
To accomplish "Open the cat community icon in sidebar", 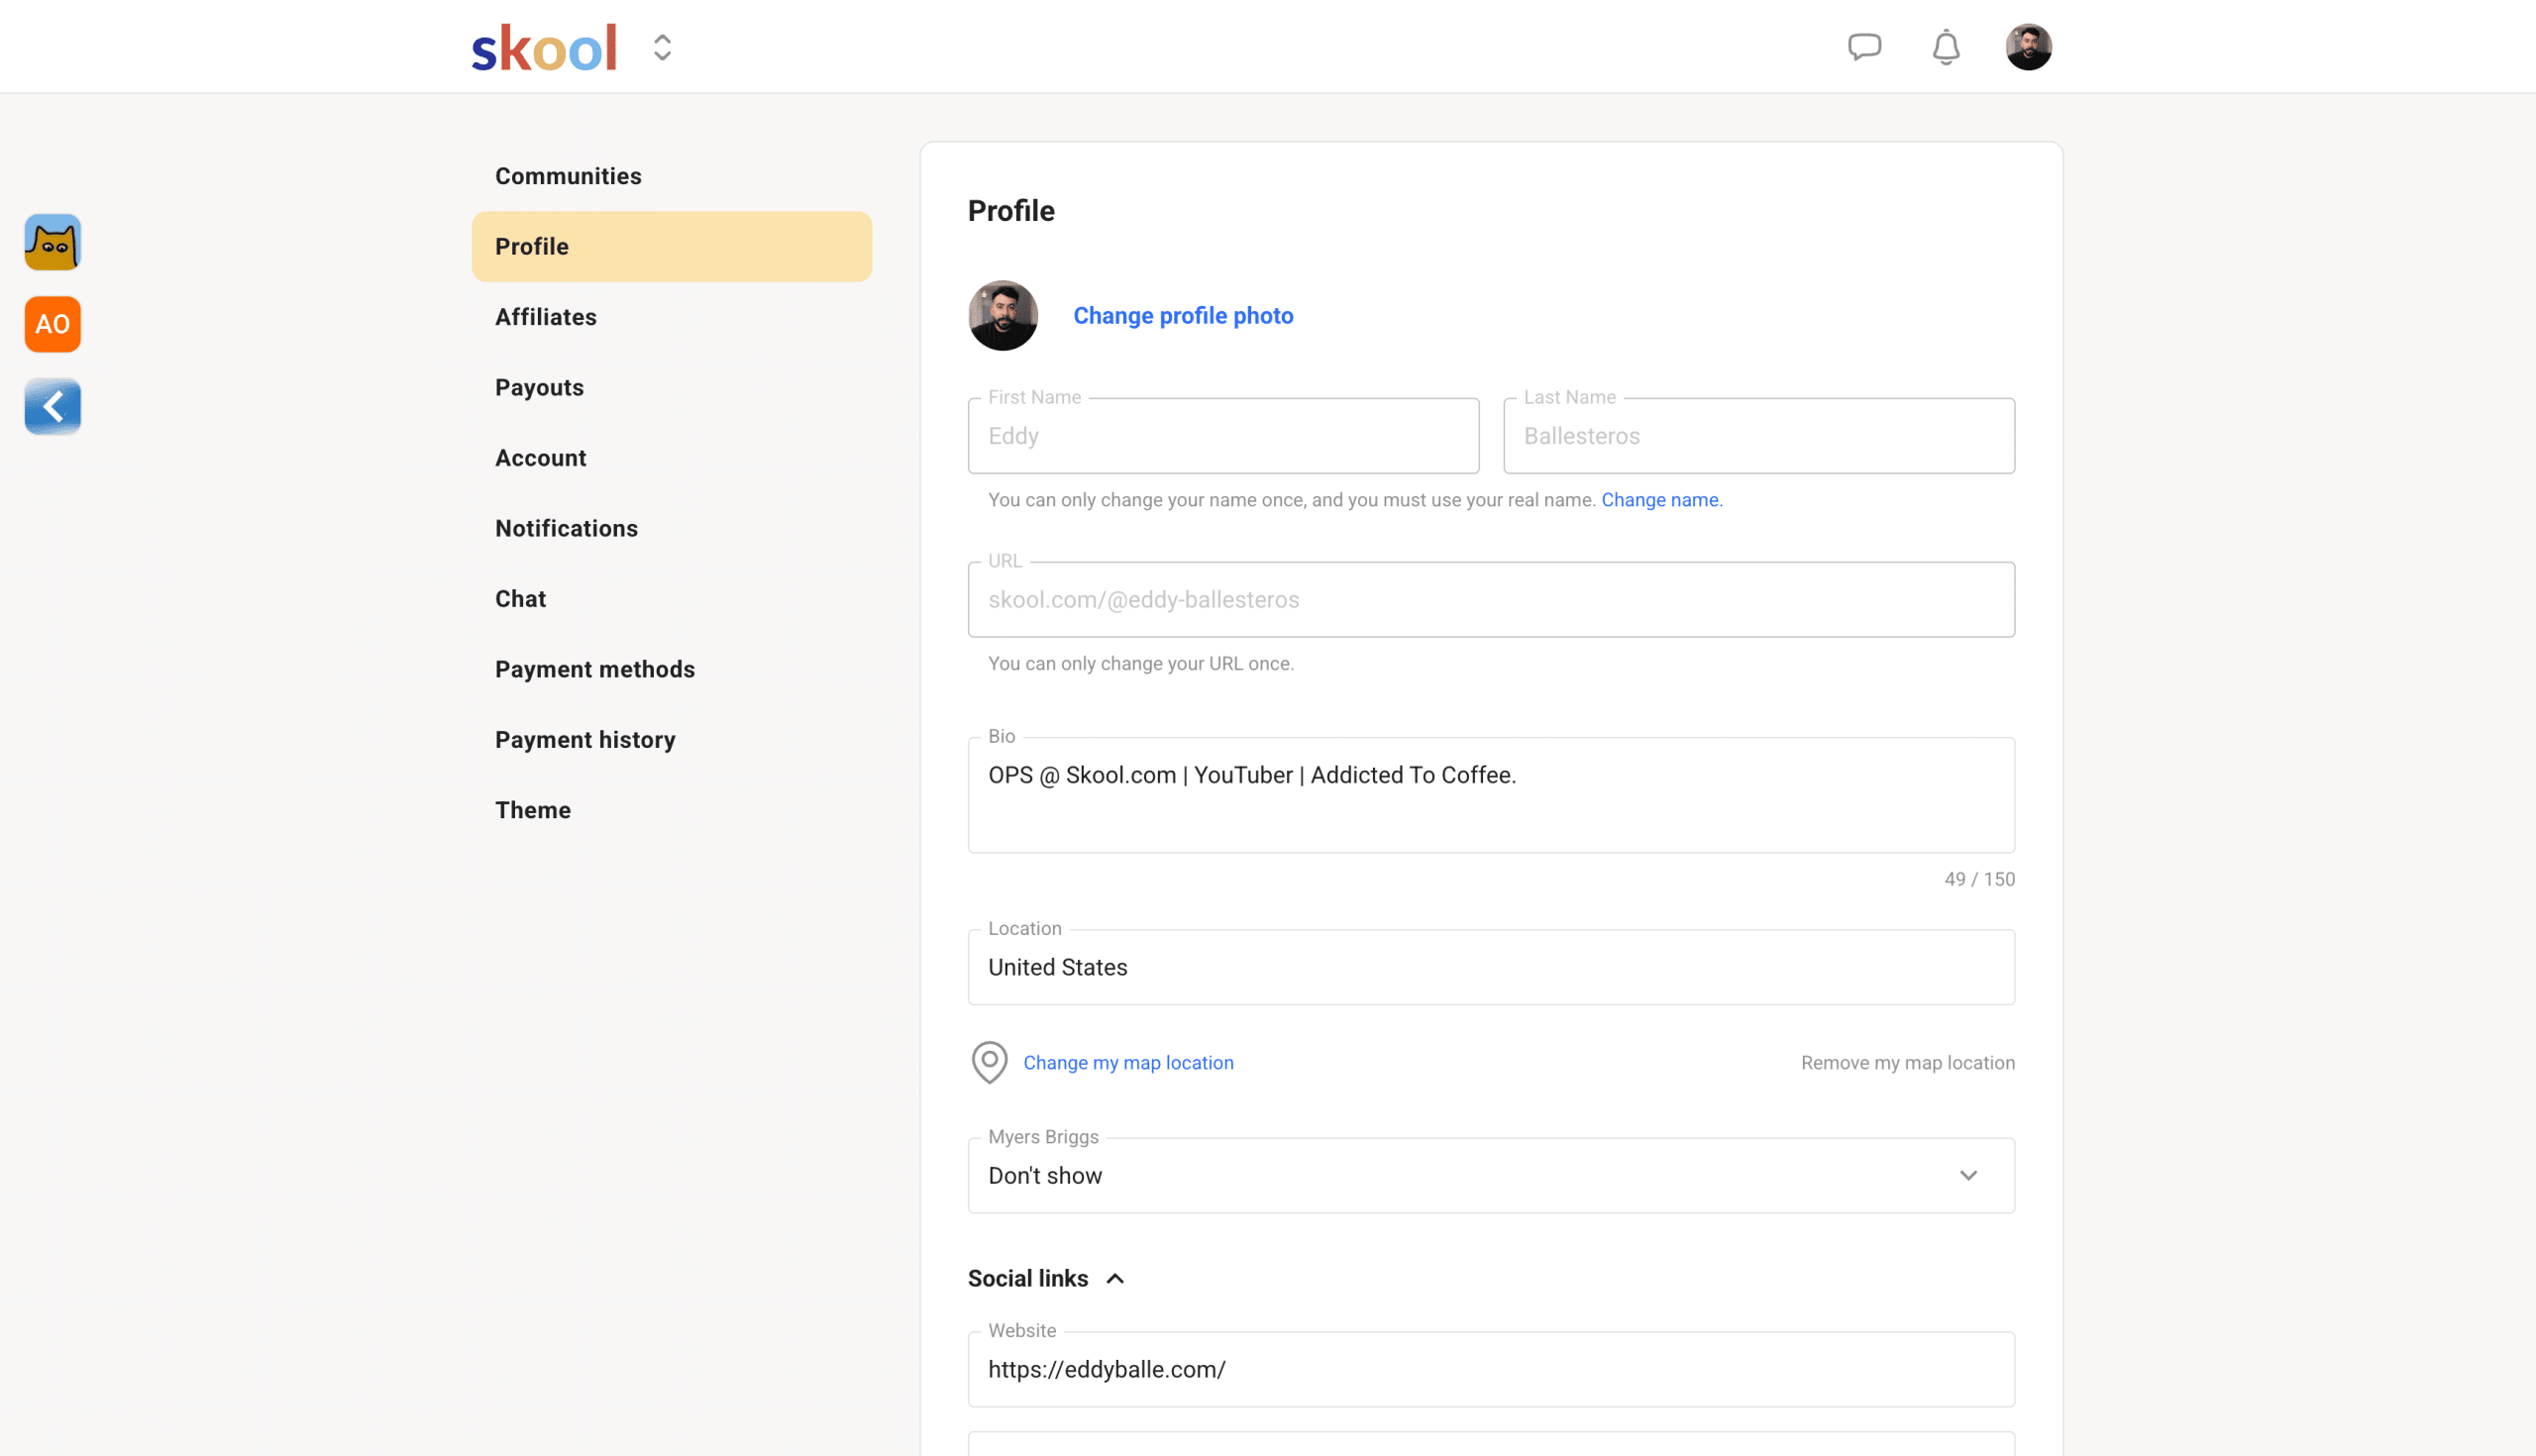I will 53,242.
